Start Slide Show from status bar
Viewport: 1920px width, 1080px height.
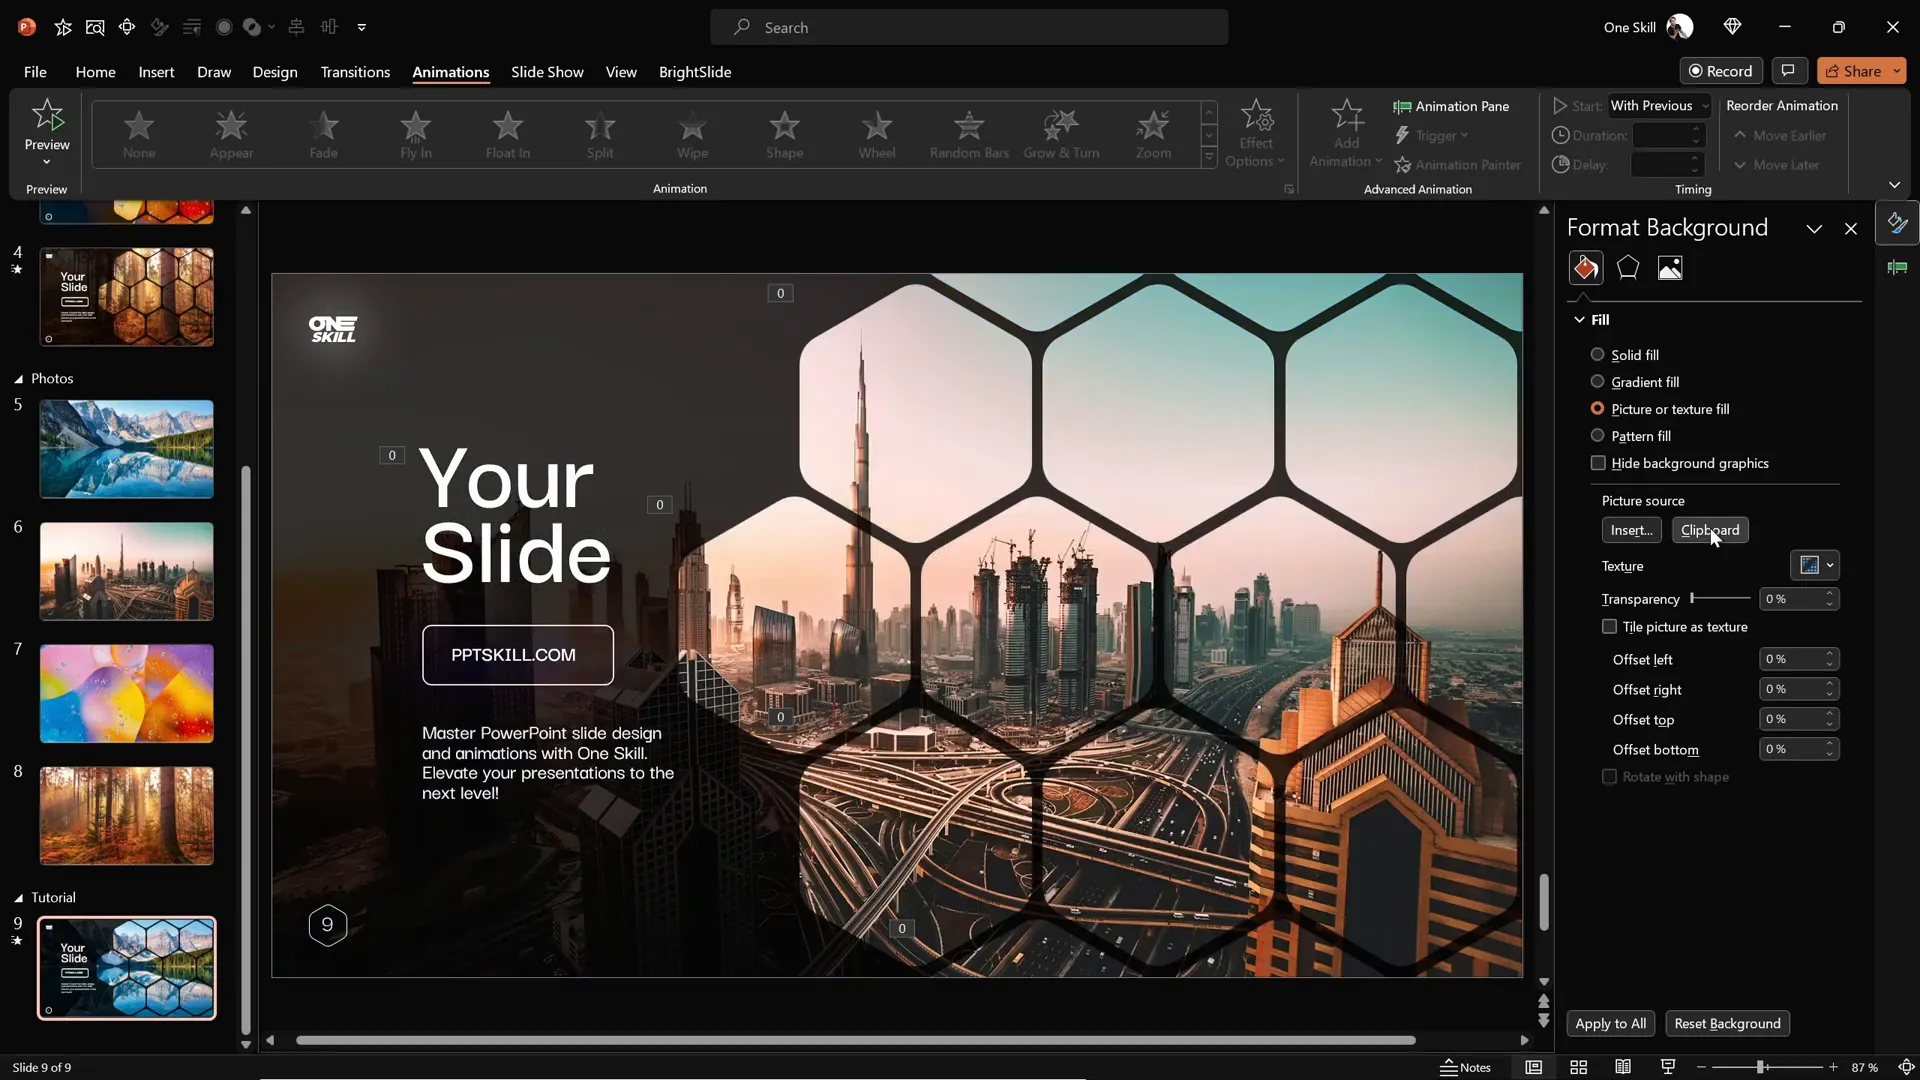point(1666,1067)
